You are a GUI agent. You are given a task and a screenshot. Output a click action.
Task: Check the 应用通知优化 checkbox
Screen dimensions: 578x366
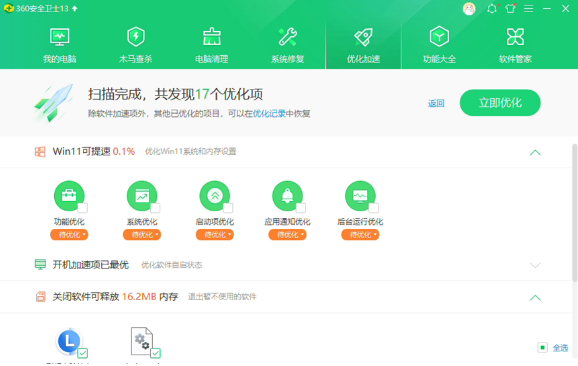301,208
